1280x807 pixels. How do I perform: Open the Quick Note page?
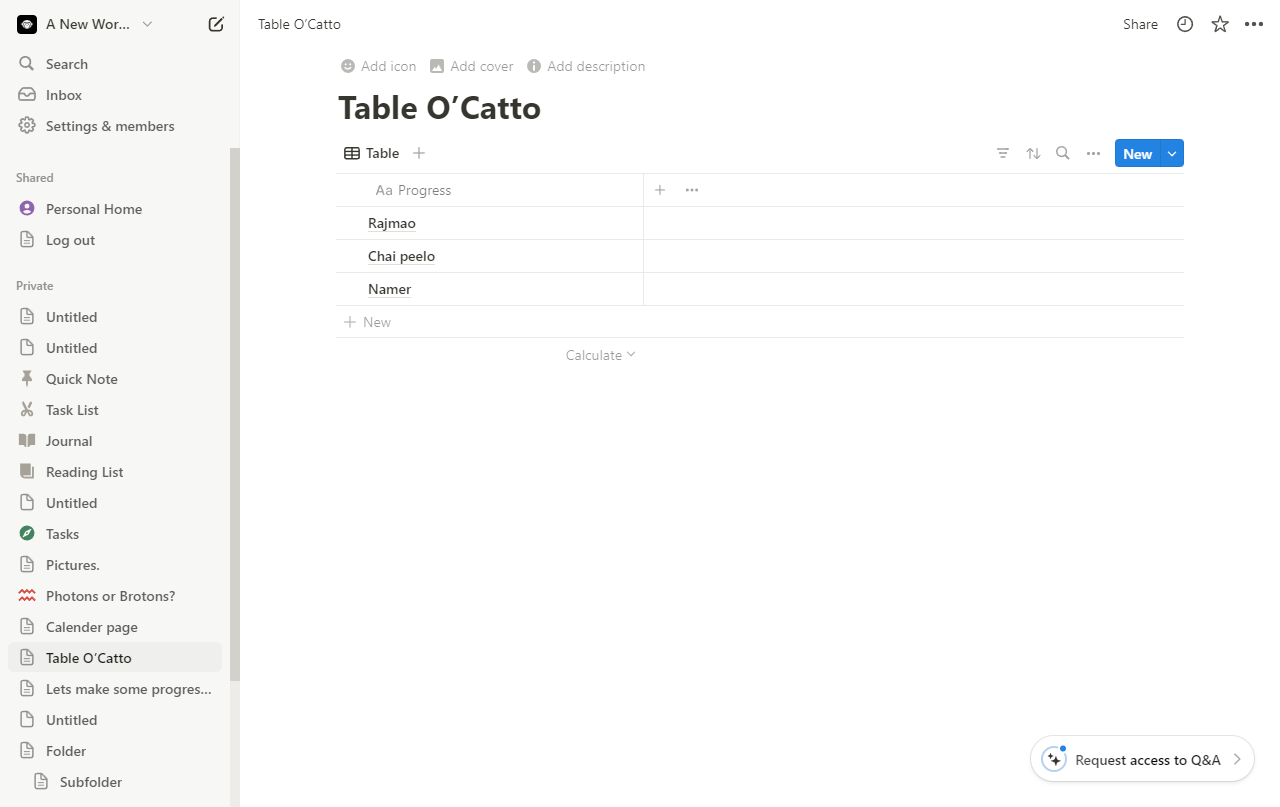tap(115, 379)
